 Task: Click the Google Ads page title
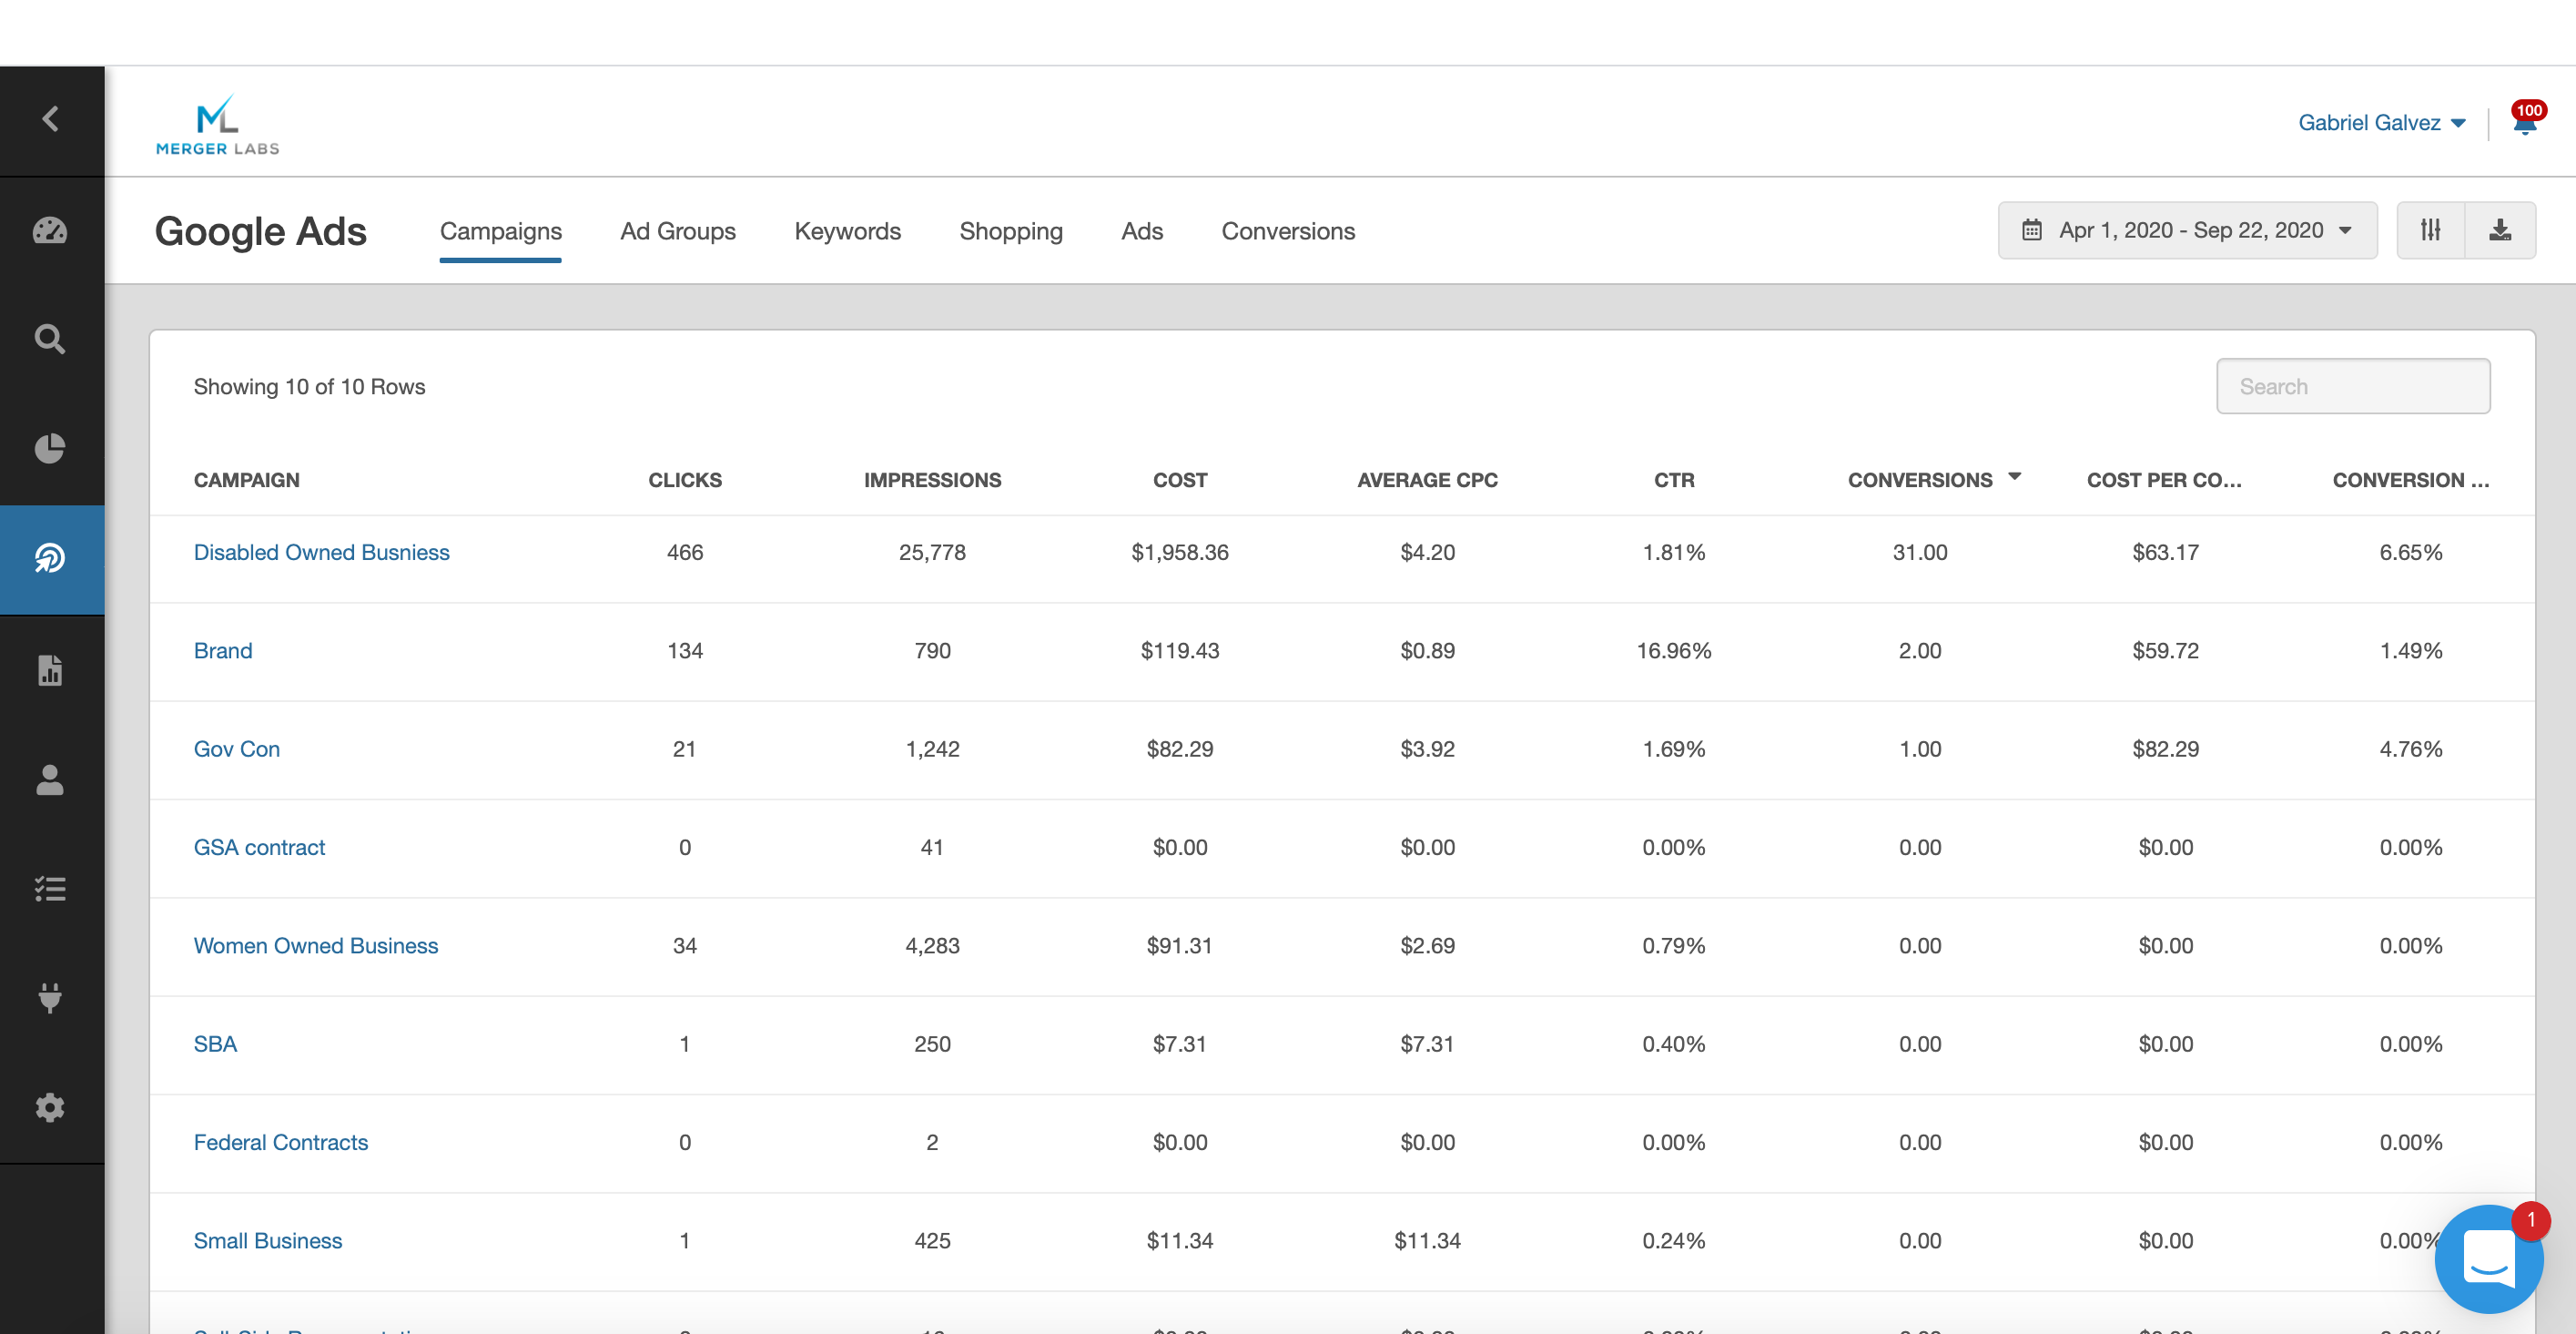[261, 231]
